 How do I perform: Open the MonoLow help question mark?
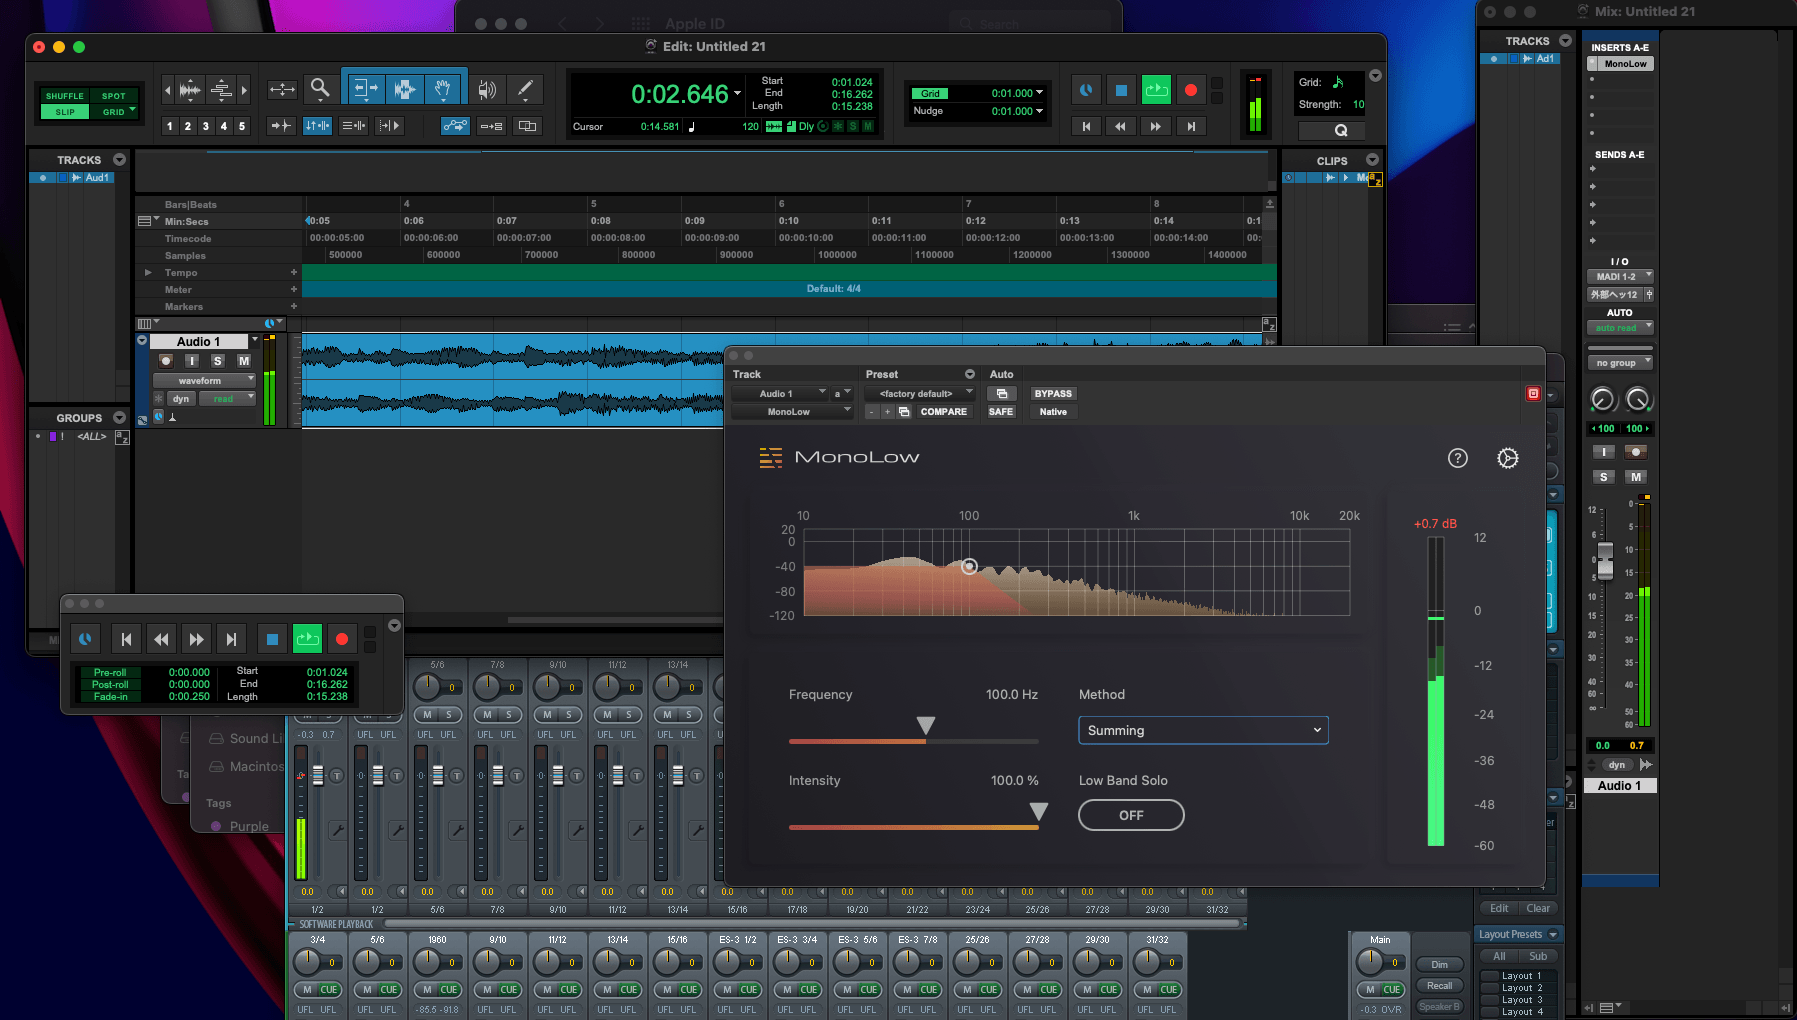coord(1458,458)
